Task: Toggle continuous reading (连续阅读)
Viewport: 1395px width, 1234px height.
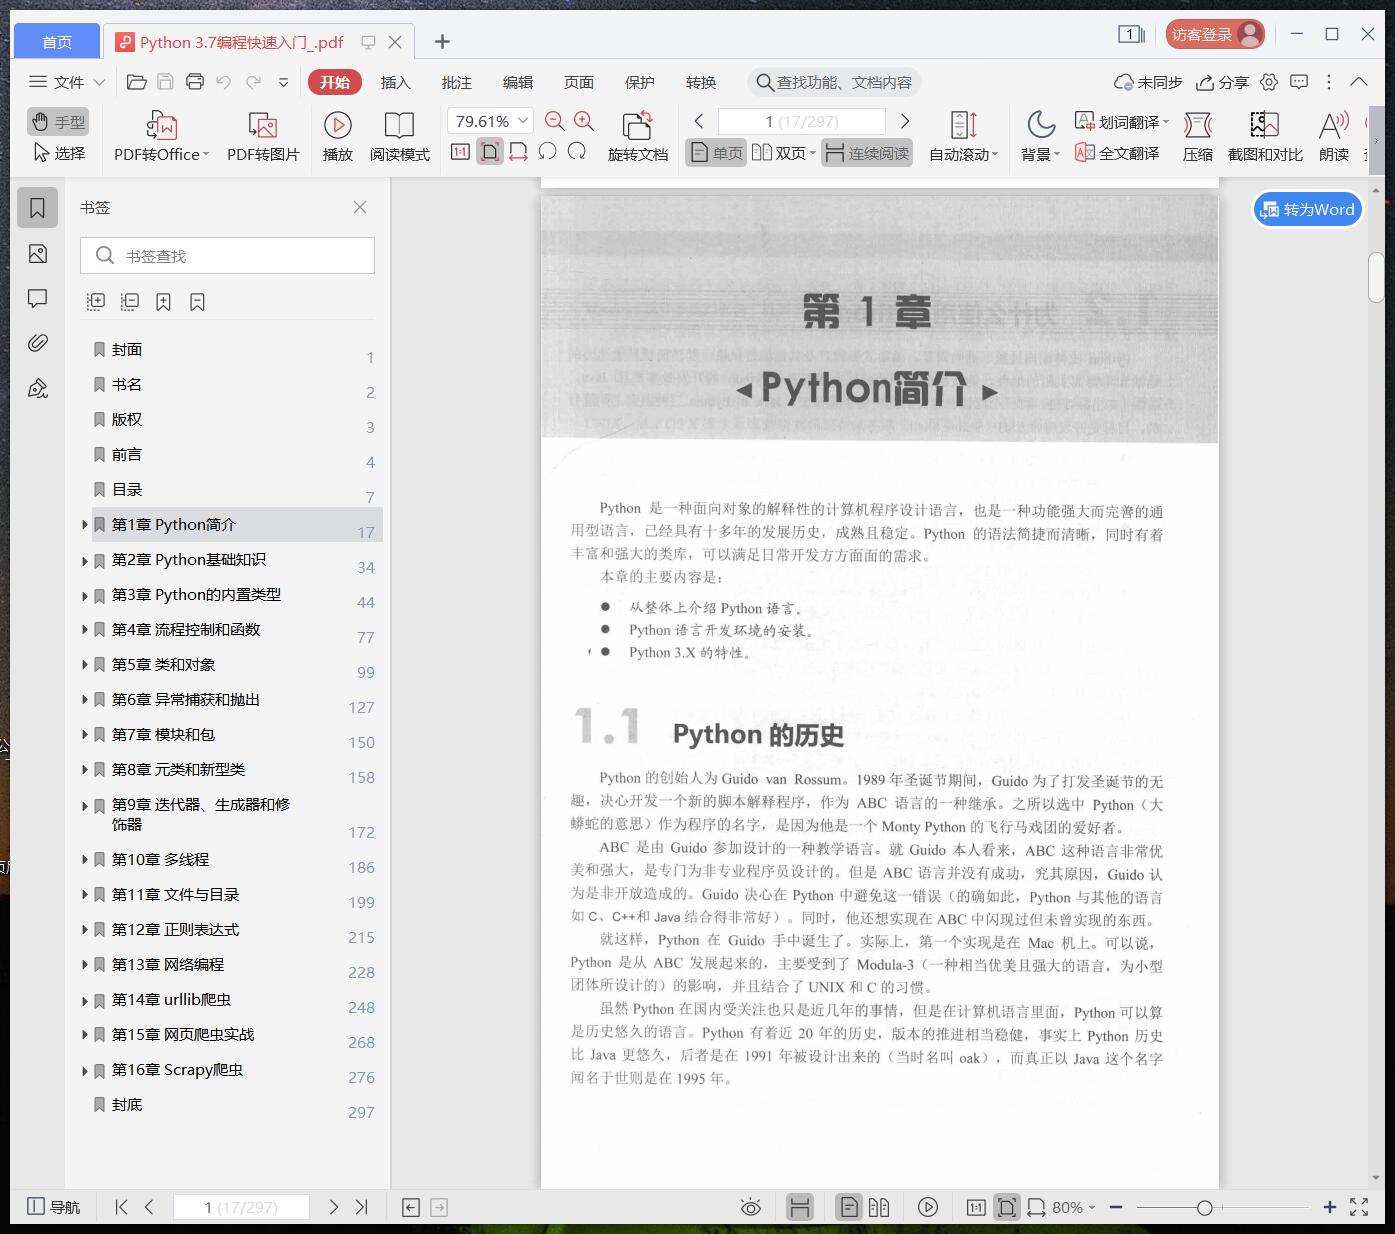Action: [867, 153]
